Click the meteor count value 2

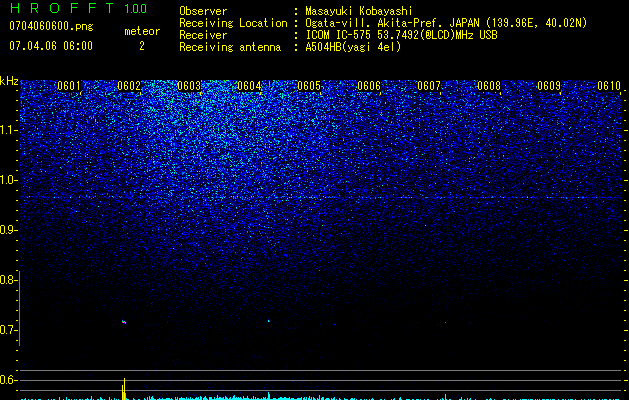tap(142, 46)
